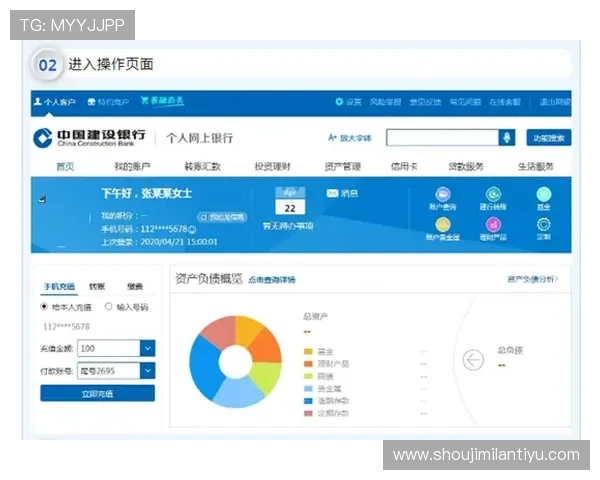Select 给本人充值 radio option

pyautogui.click(x=44, y=307)
